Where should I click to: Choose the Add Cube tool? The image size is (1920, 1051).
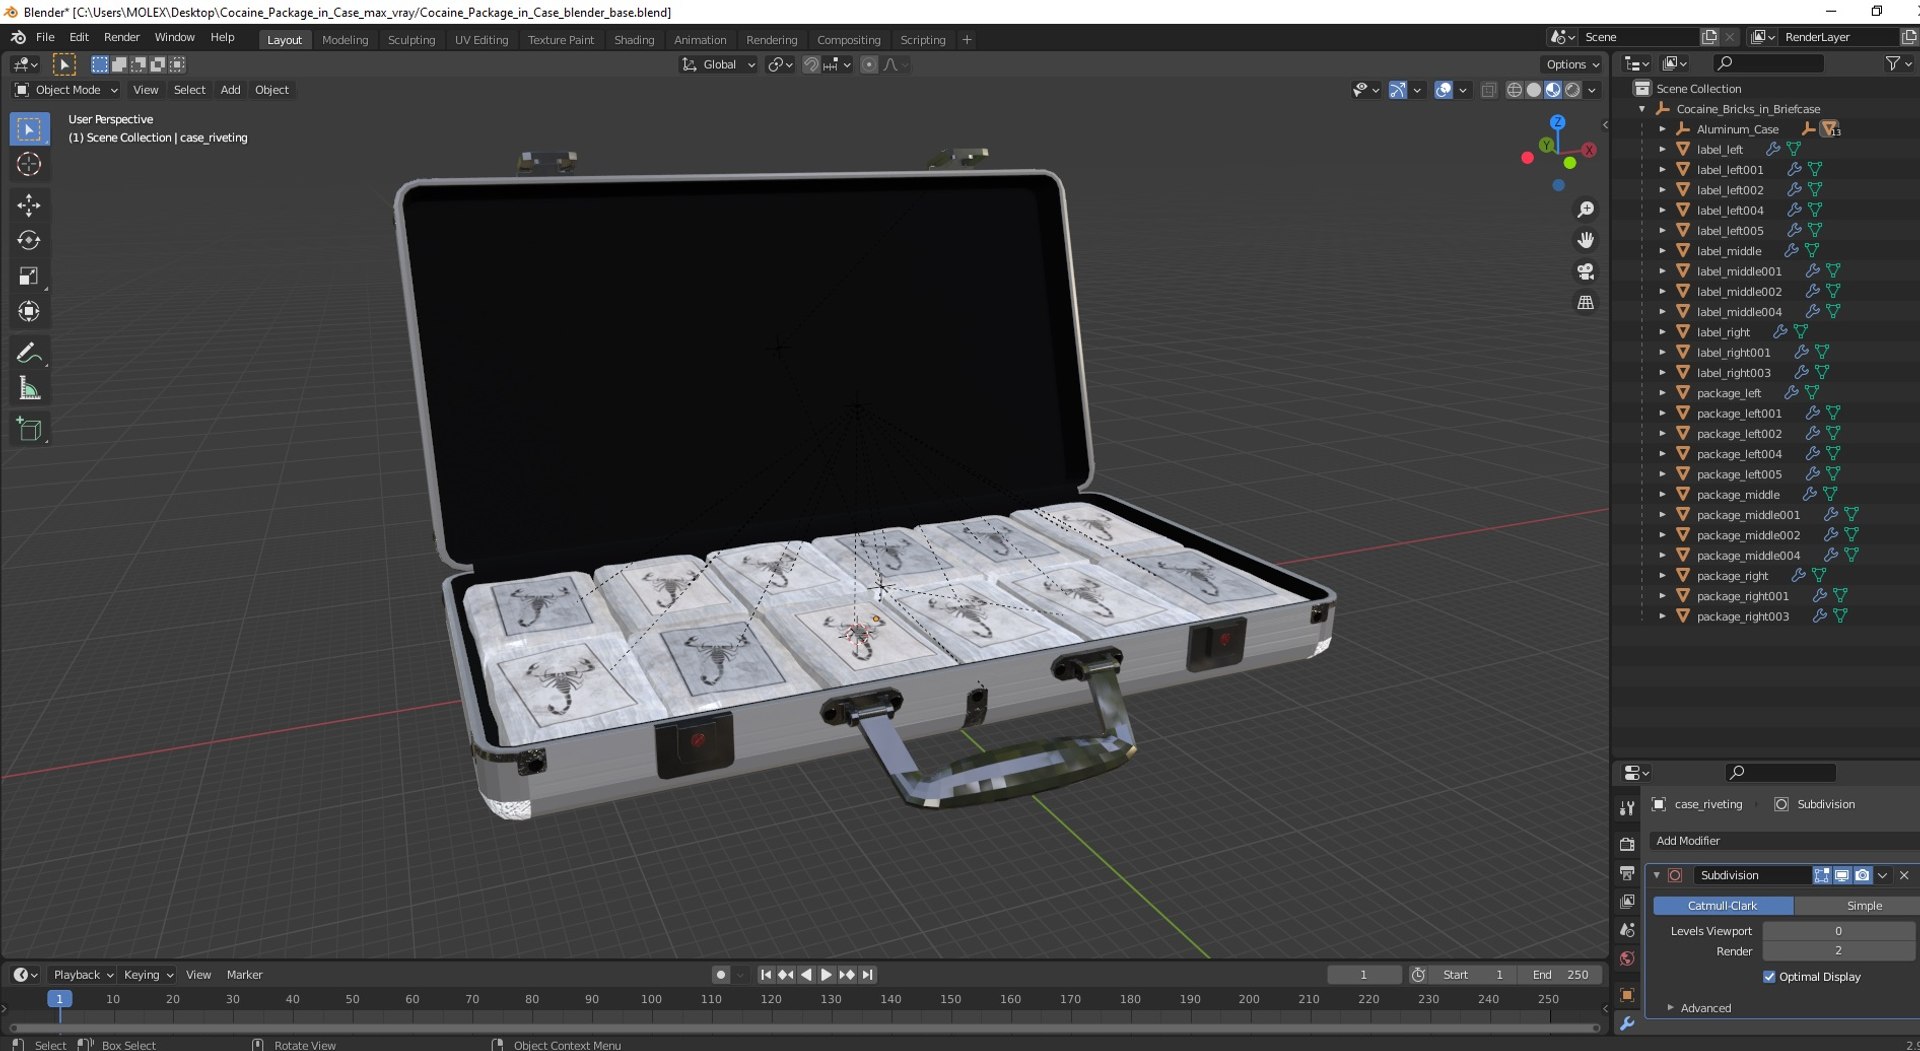(x=29, y=430)
